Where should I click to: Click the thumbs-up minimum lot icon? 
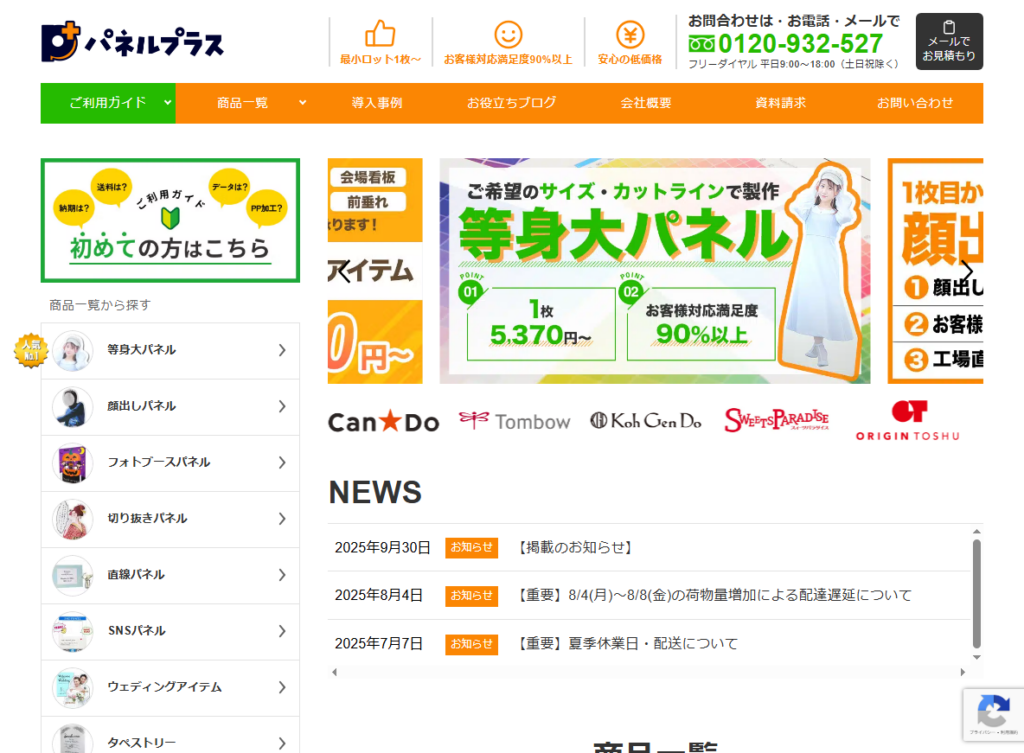[x=380, y=35]
